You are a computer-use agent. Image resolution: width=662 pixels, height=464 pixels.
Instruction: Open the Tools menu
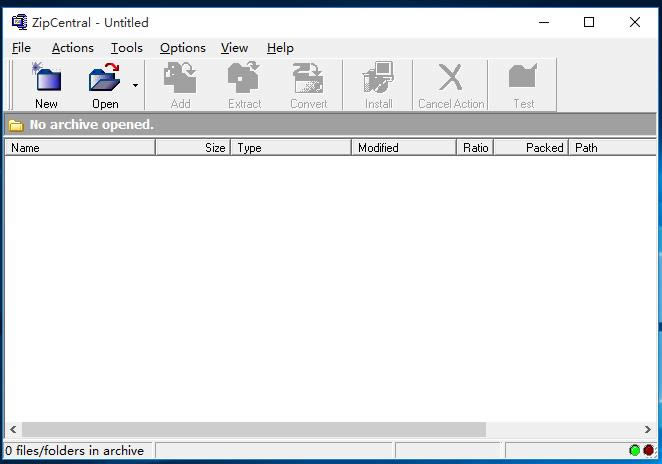click(127, 48)
